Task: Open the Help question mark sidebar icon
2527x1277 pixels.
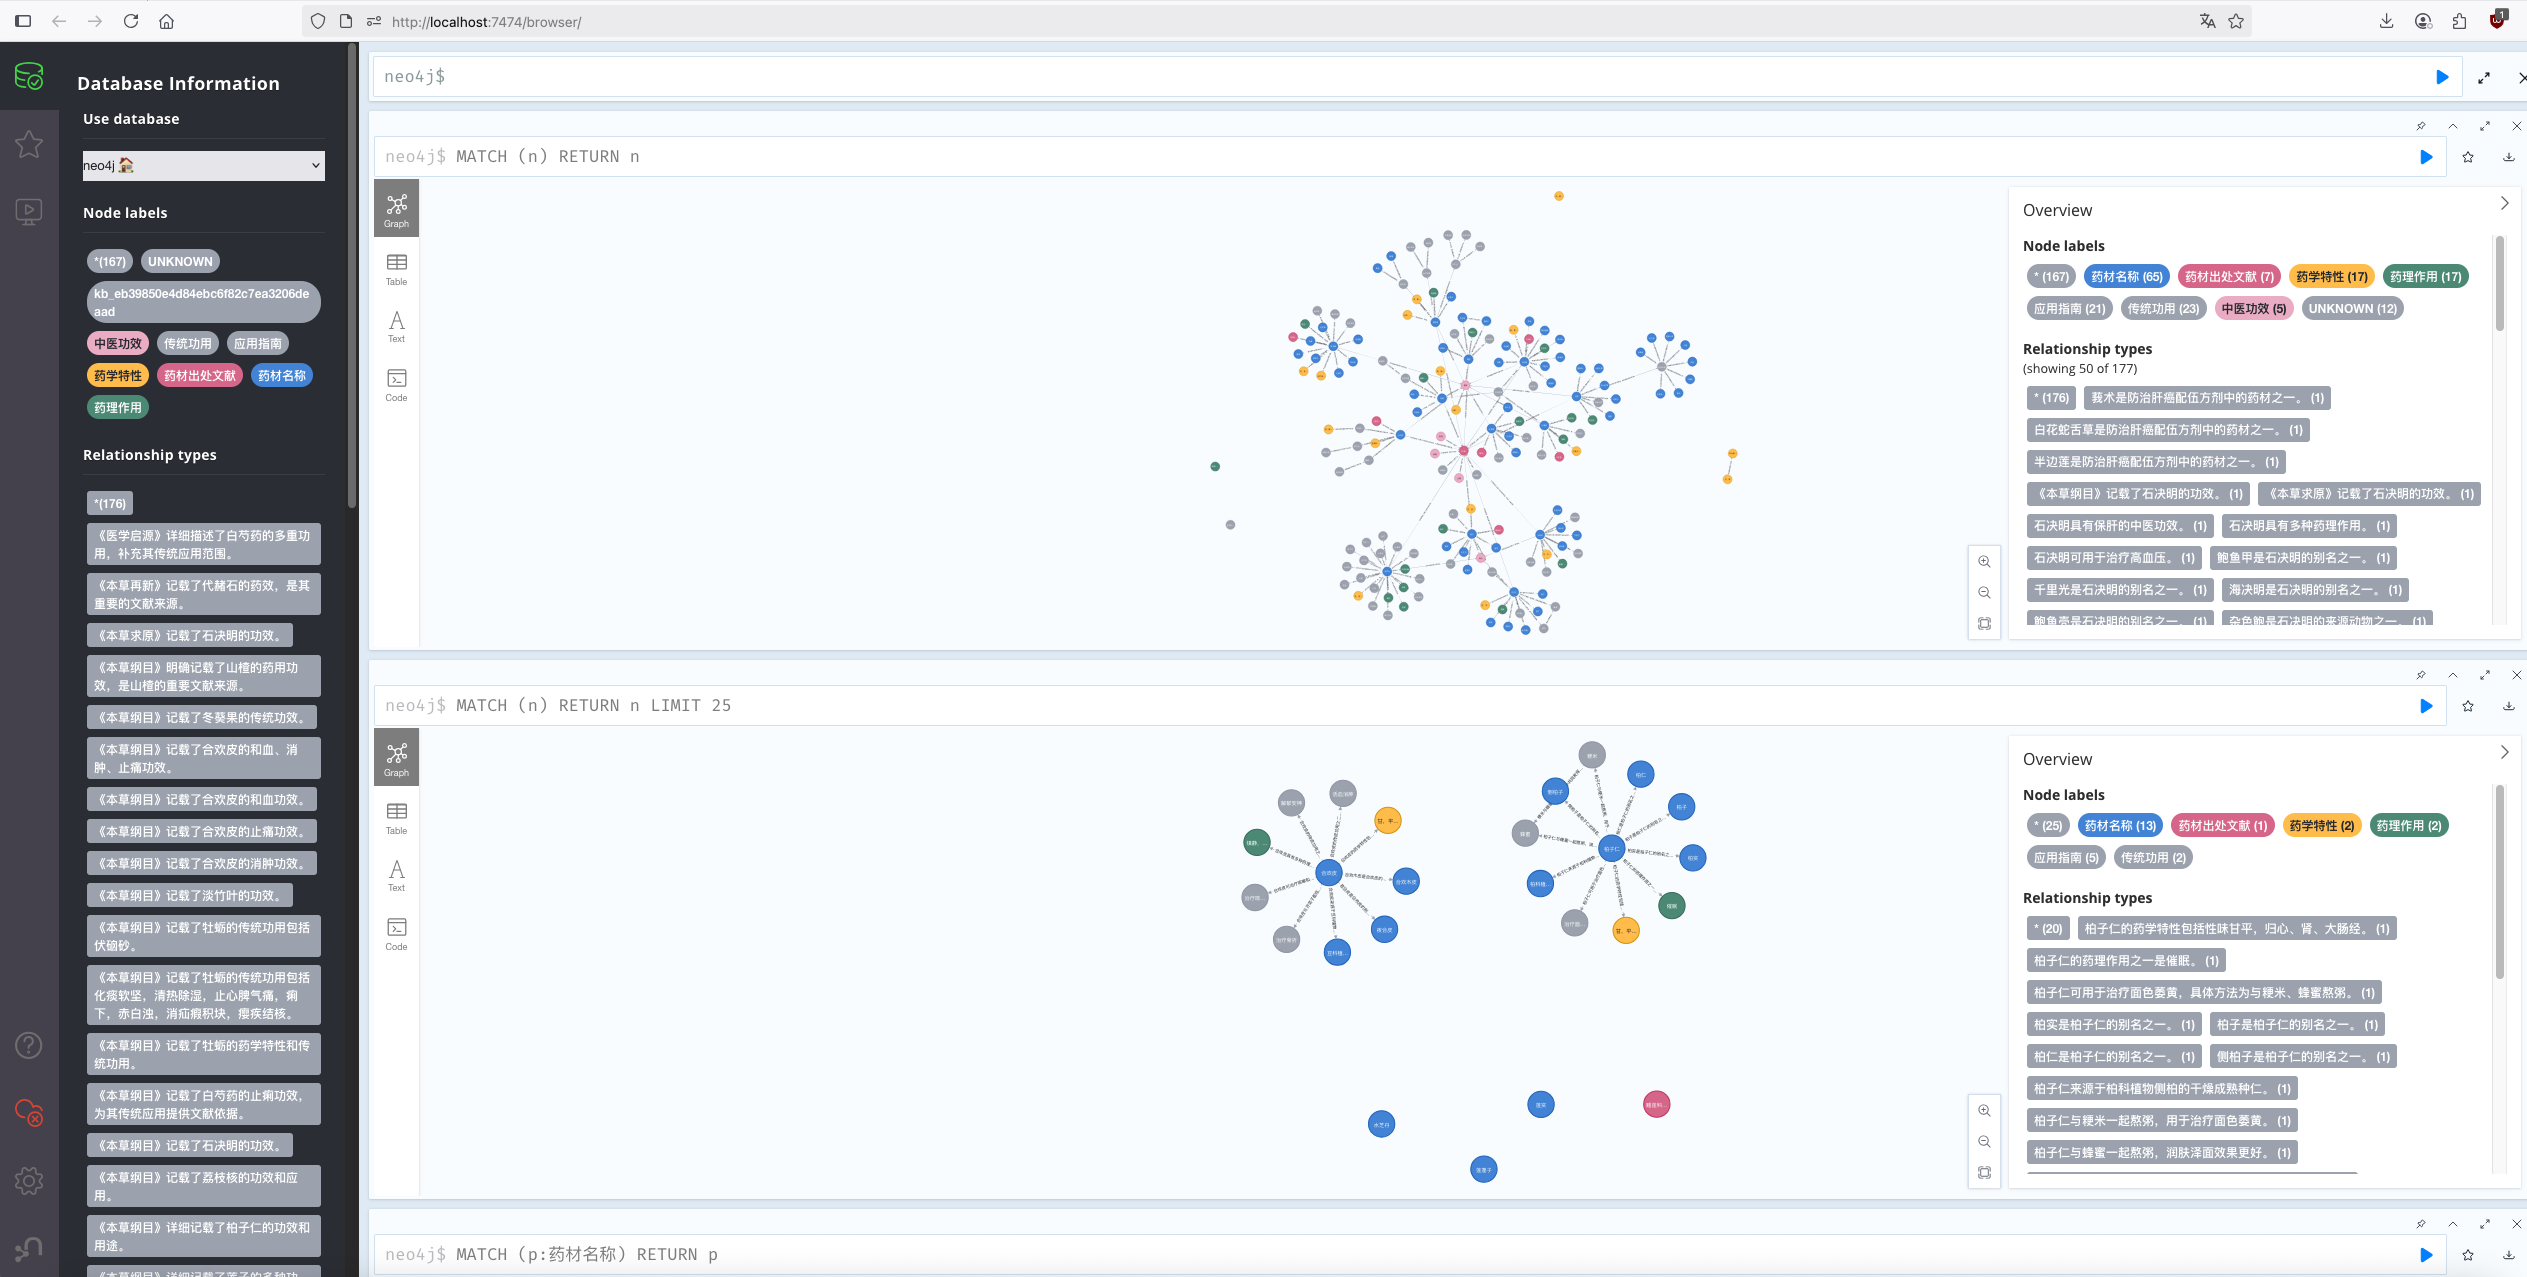Action: click(29, 1045)
